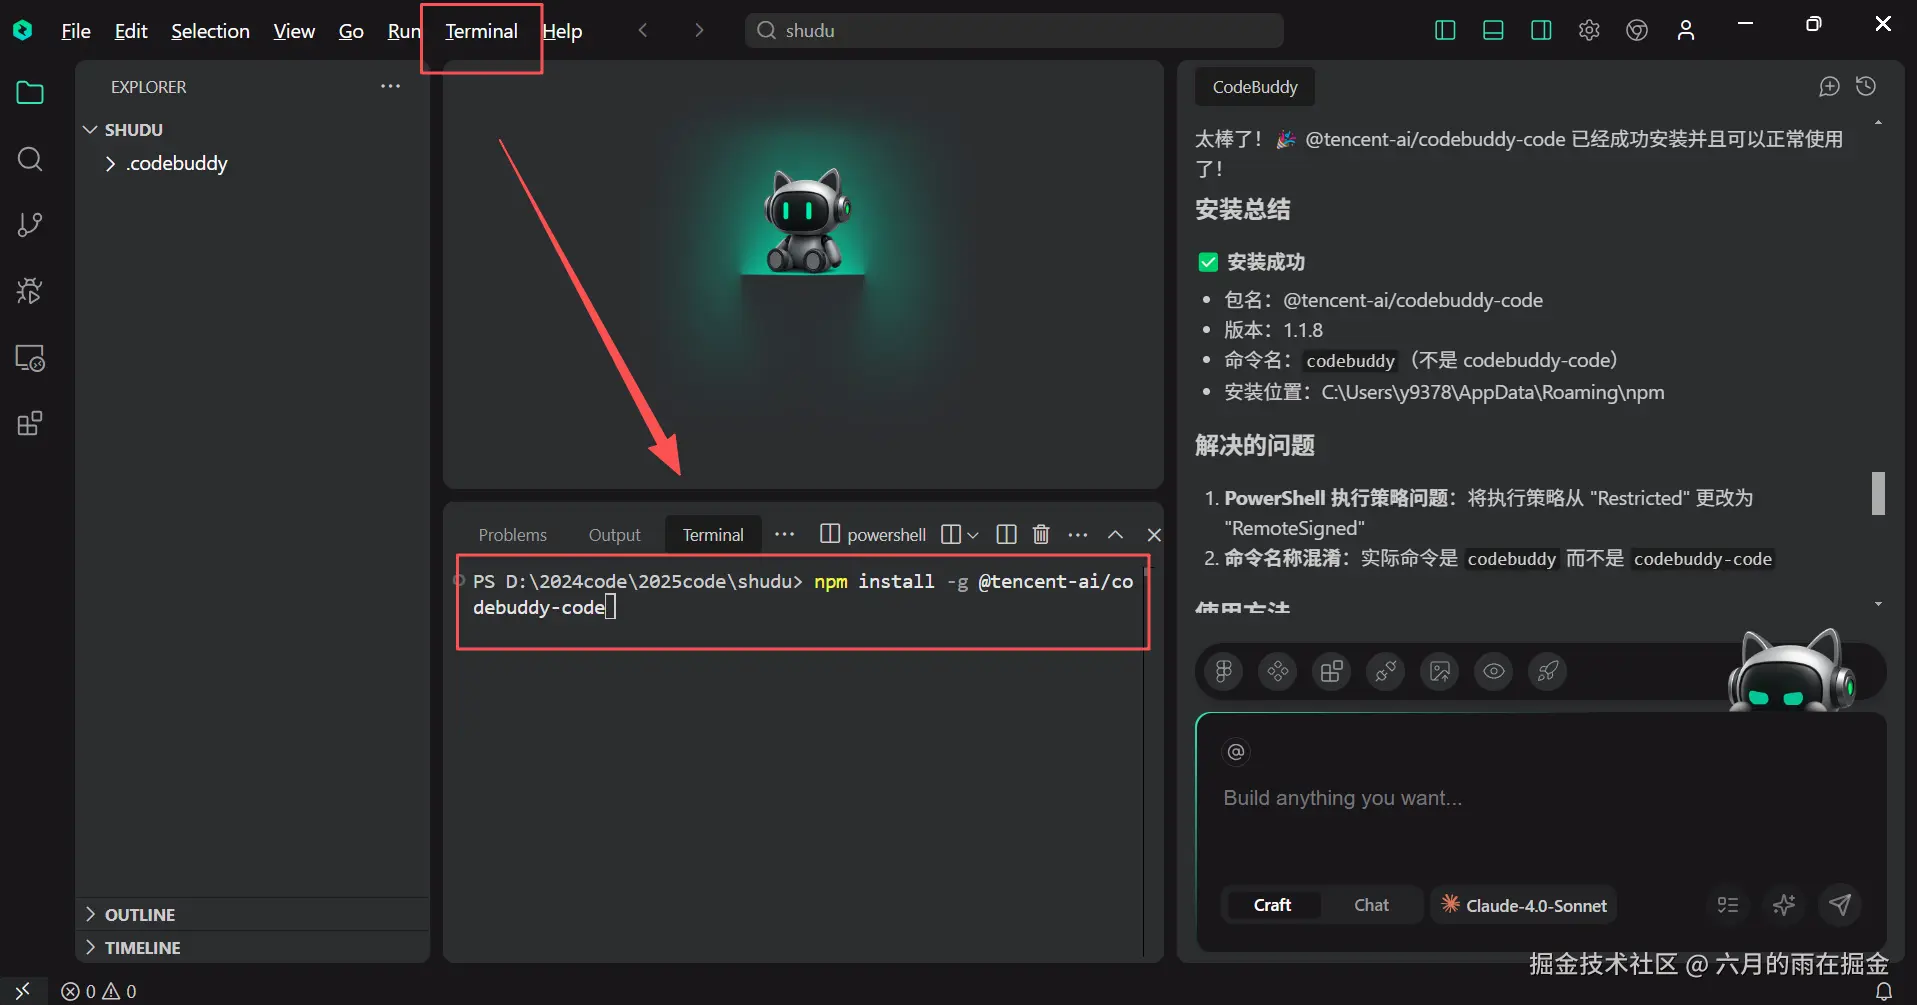The height and width of the screenshot is (1005, 1917).
Task: Maximize the terminal panel with the up chevron
Action: click(x=1115, y=535)
